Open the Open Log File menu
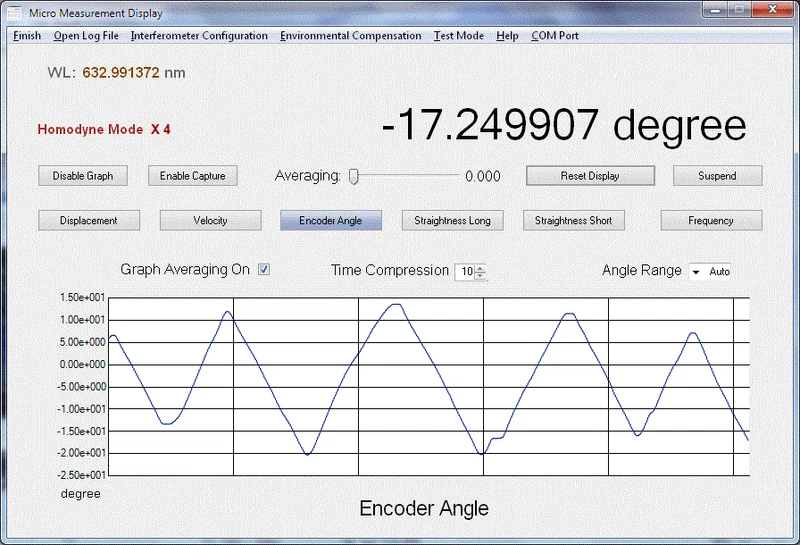Viewport: 800px width, 545px height. [x=86, y=36]
